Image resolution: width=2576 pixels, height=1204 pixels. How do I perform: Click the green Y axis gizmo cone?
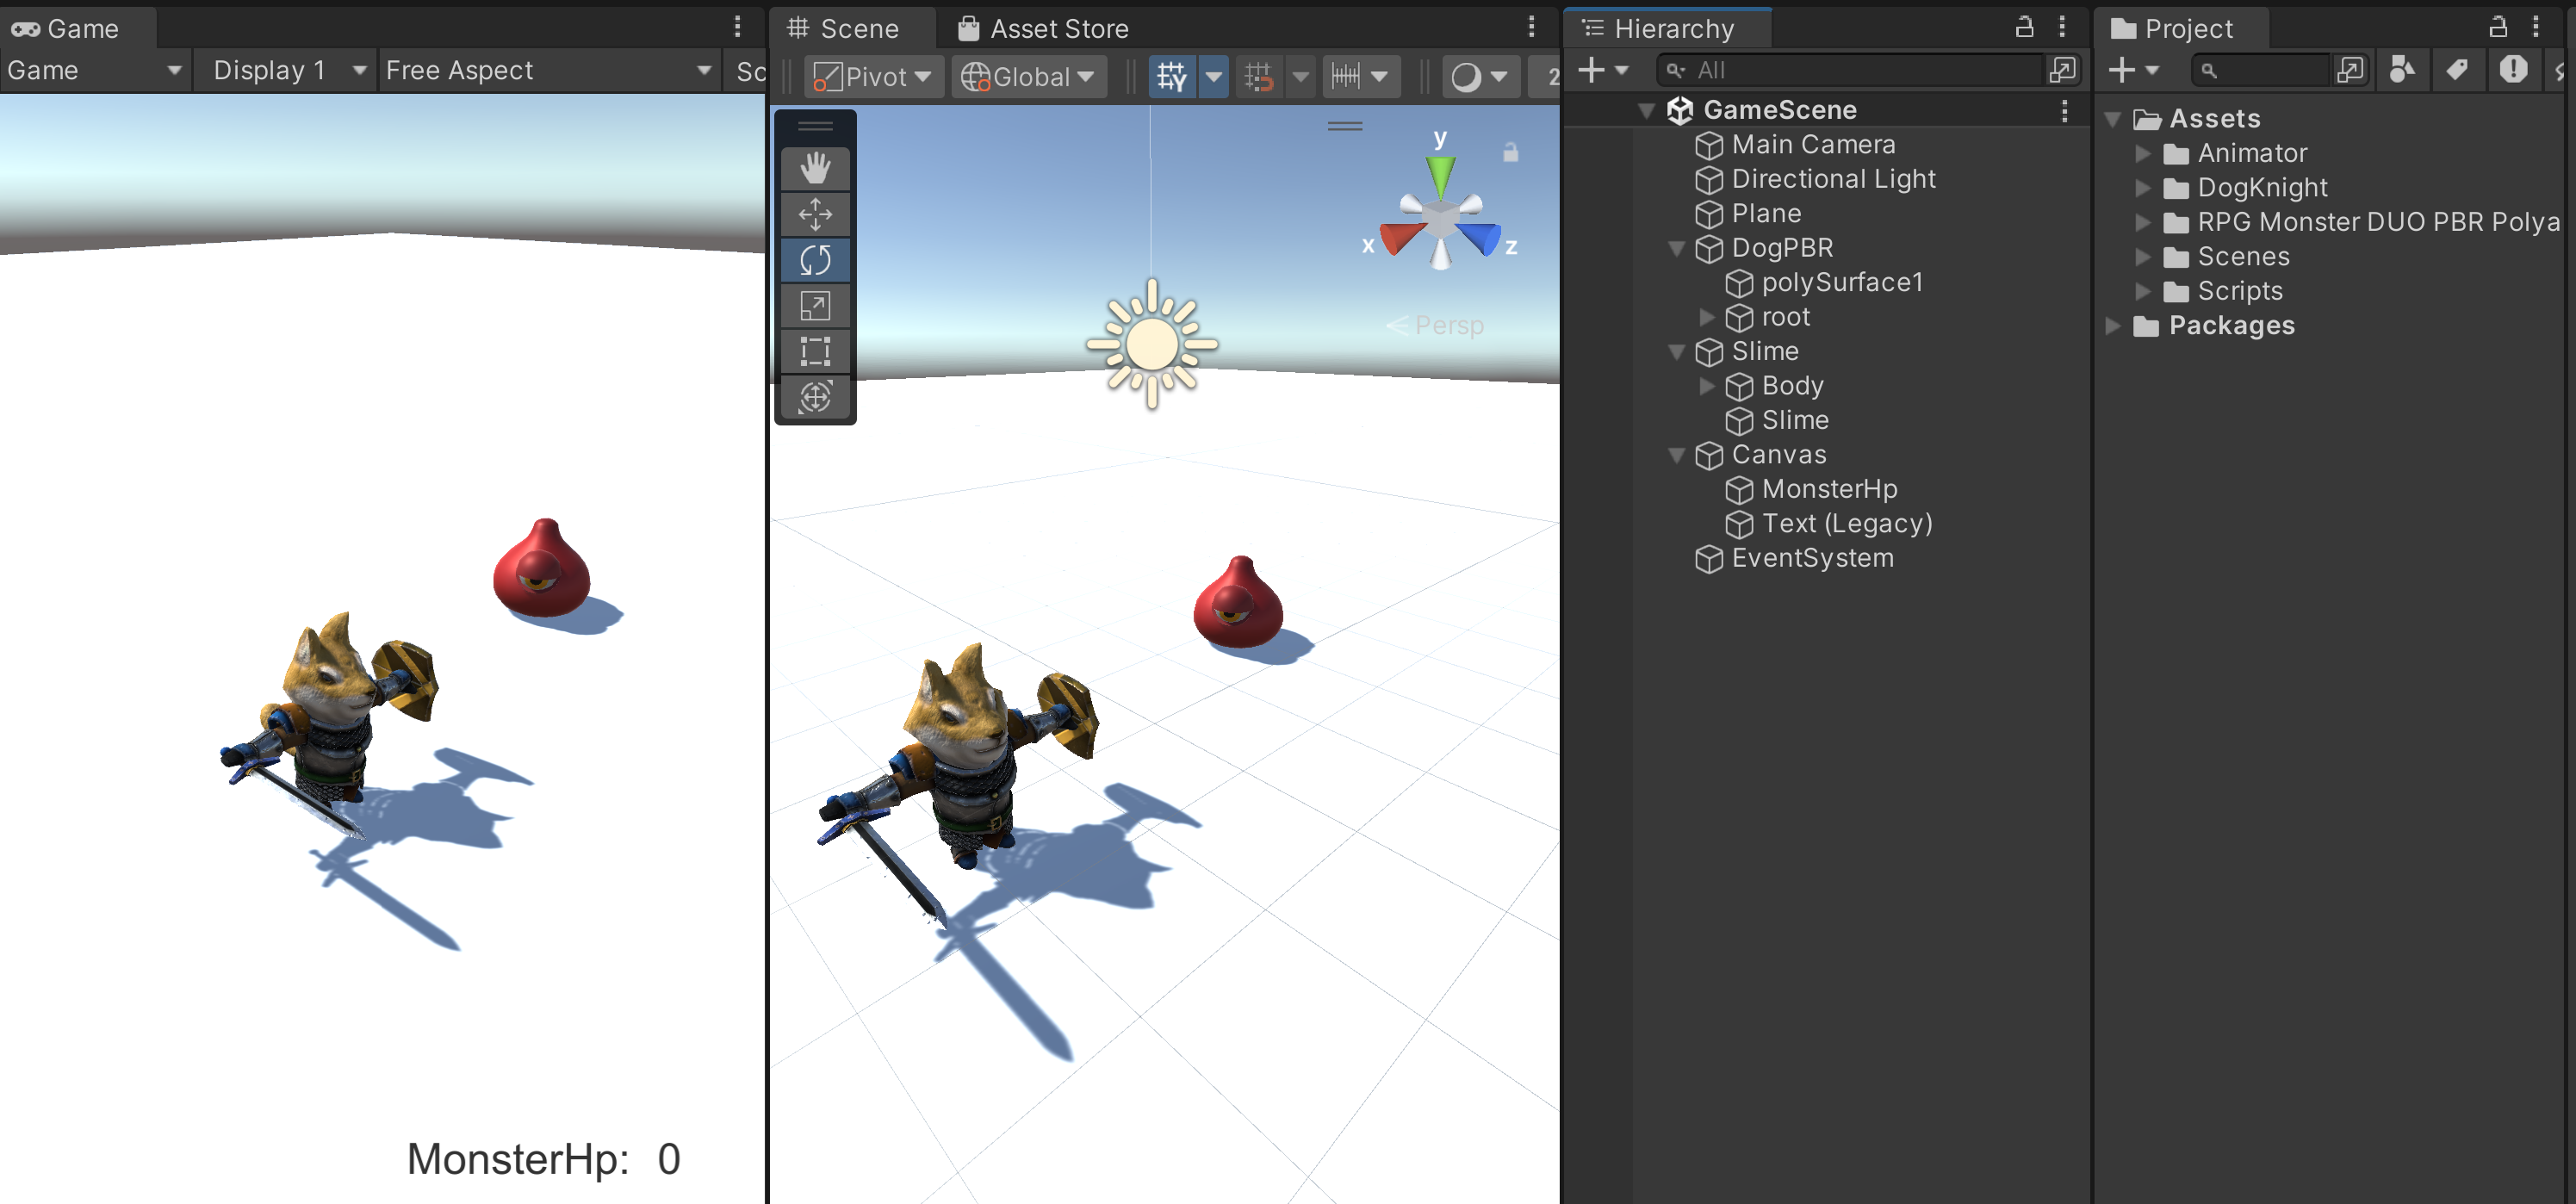(1440, 175)
